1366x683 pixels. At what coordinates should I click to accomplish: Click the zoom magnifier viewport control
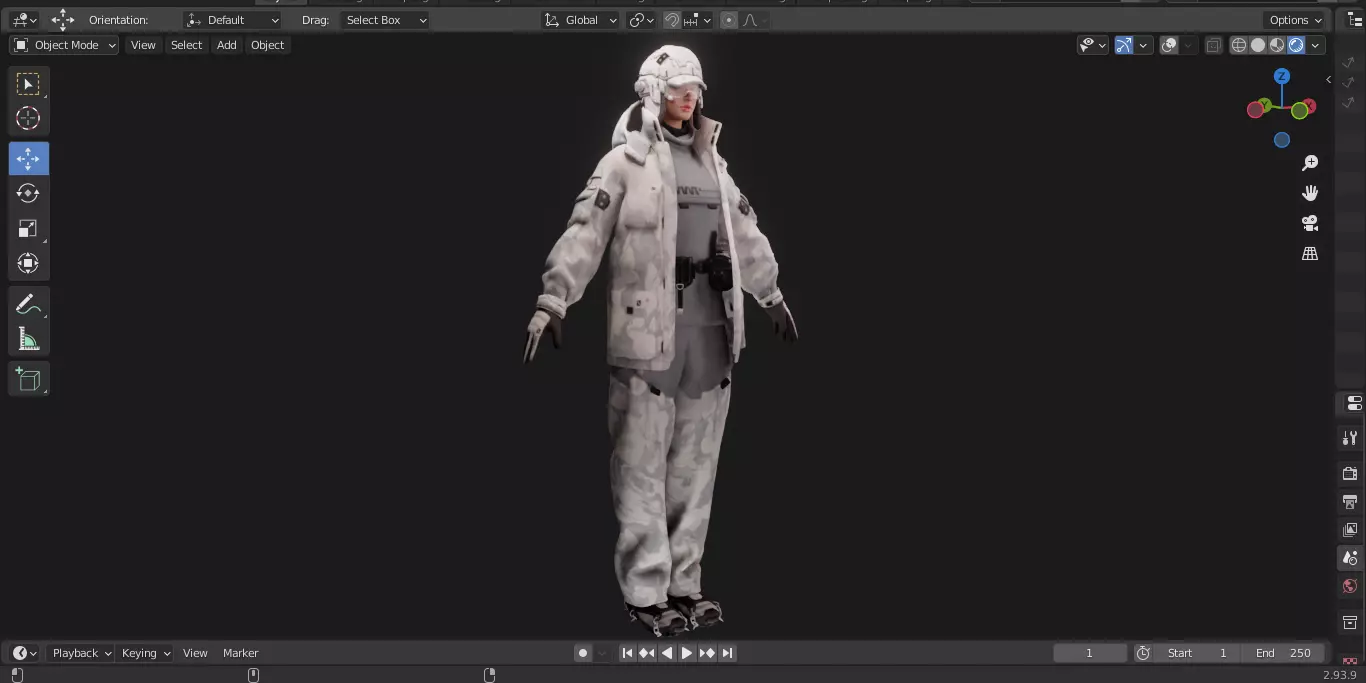(x=1310, y=163)
